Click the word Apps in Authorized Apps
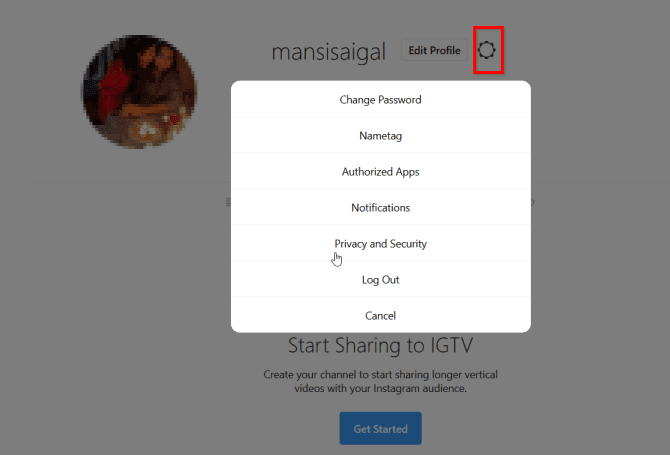 click(x=408, y=172)
